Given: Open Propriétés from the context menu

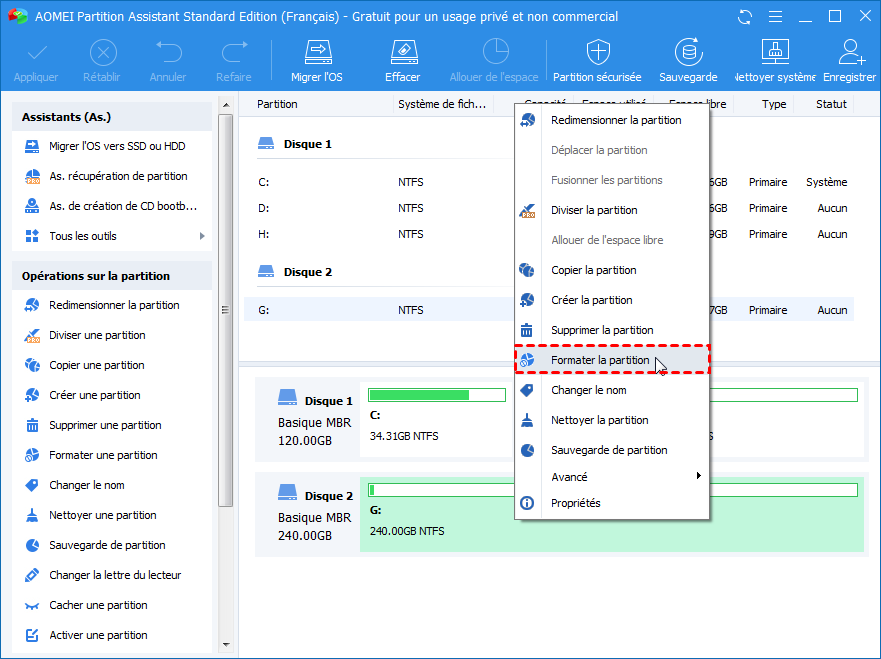Looking at the screenshot, I should (x=612, y=503).
